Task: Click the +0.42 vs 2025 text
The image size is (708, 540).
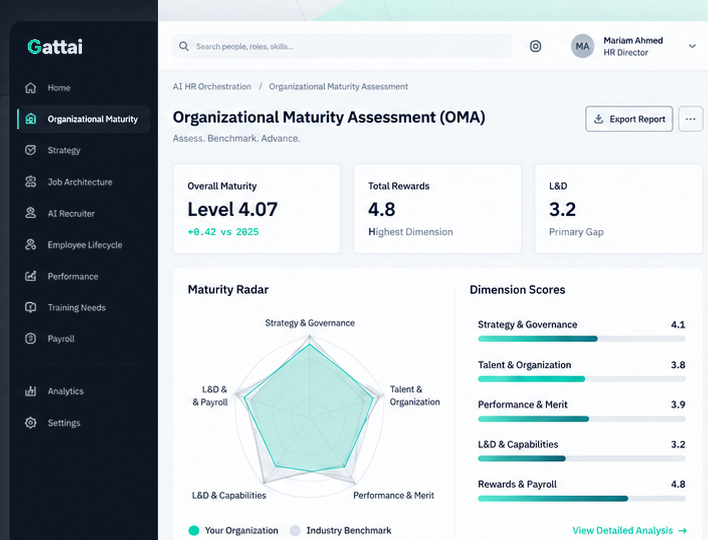Action: click(x=223, y=232)
